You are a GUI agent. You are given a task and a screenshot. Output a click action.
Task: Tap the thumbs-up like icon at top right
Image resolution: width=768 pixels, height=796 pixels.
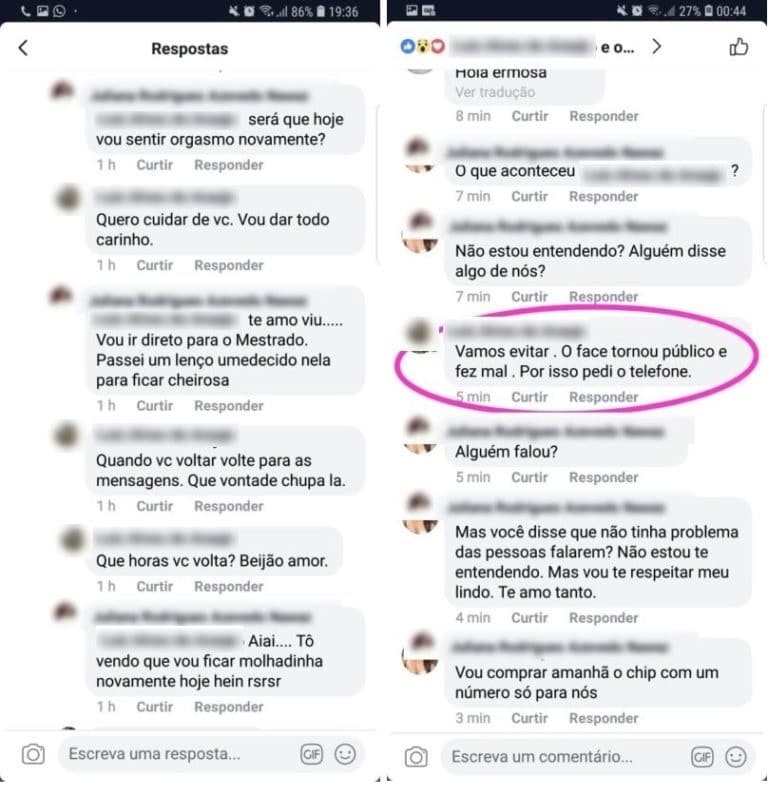click(738, 47)
